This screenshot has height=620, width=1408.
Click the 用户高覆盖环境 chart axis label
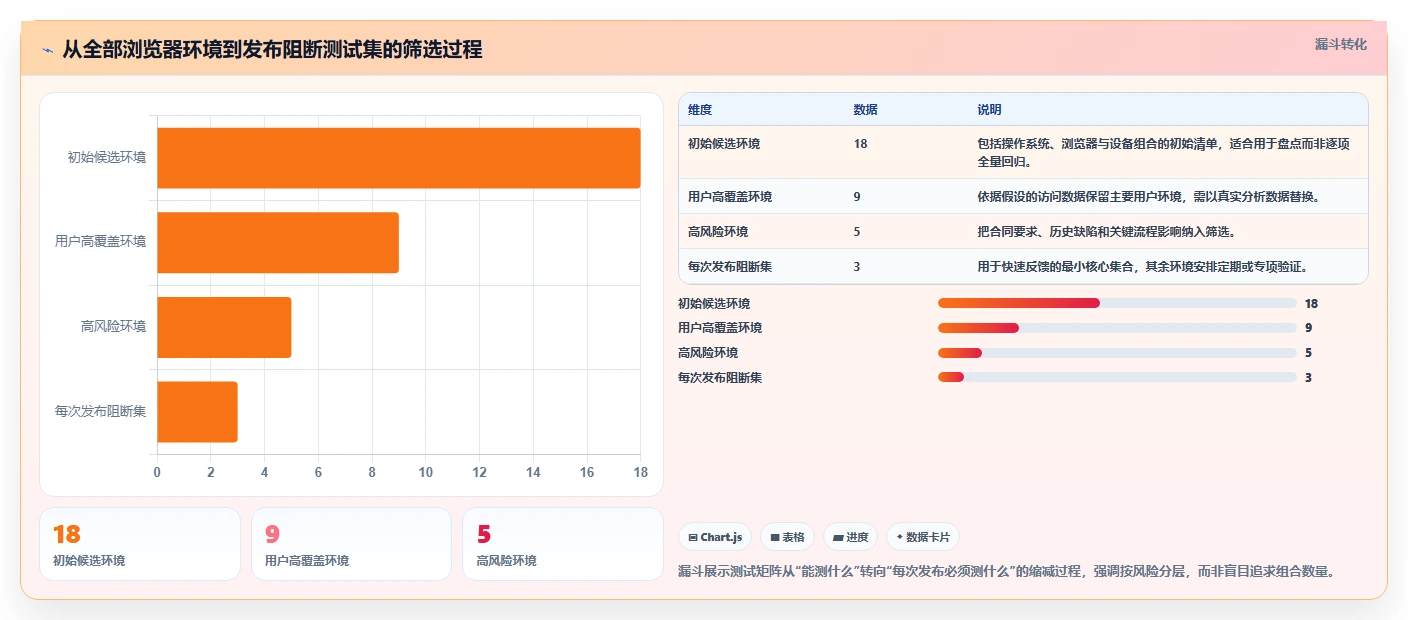[101, 242]
